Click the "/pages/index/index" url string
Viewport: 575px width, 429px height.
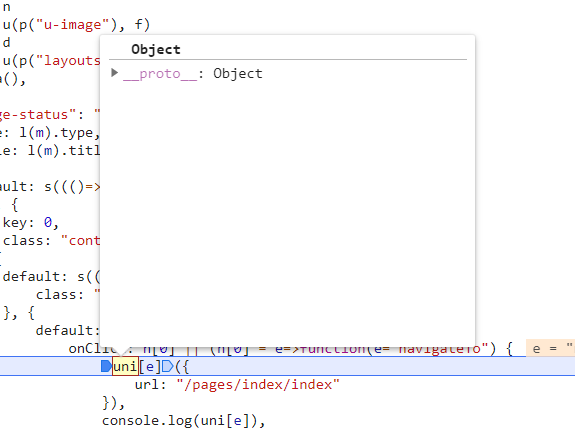coord(258,385)
